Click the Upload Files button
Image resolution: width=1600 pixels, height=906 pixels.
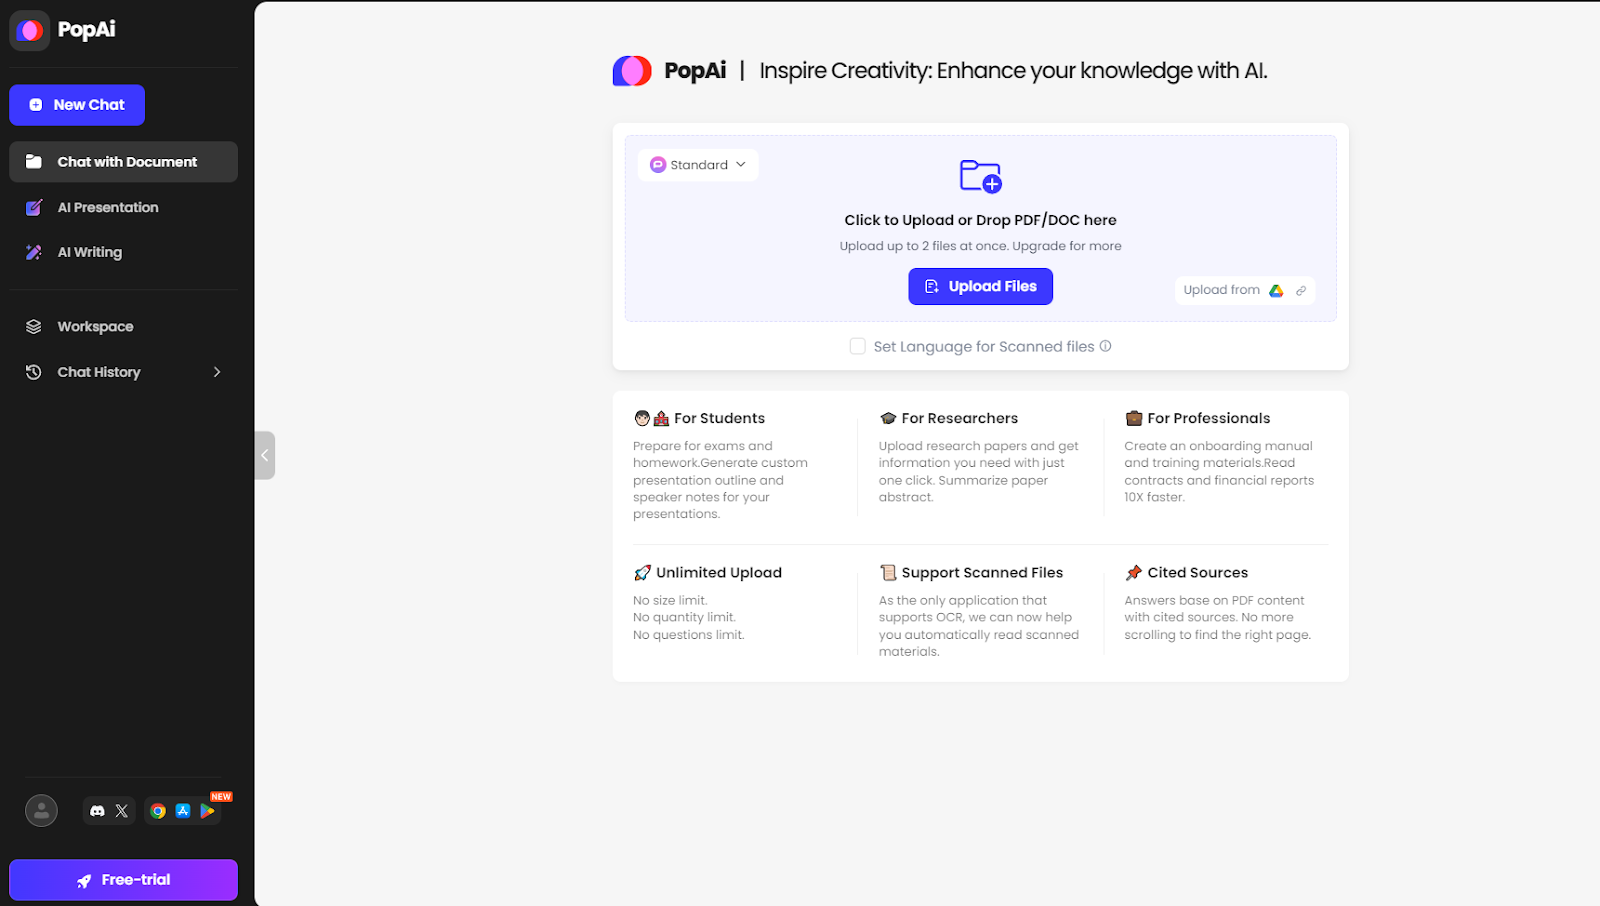pyautogui.click(x=980, y=286)
